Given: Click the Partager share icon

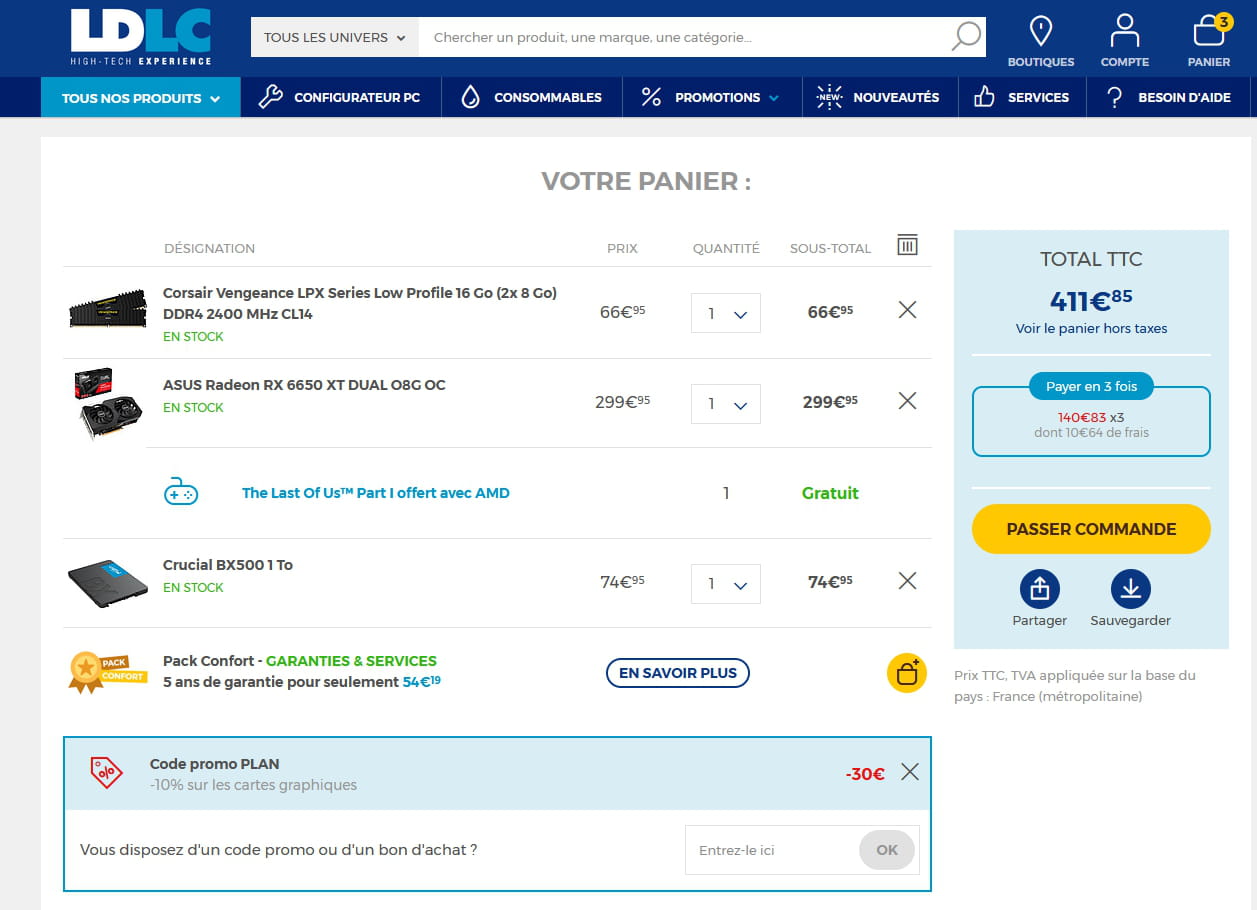Looking at the screenshot, I should pyautogui.click(x=1039, y=589).
